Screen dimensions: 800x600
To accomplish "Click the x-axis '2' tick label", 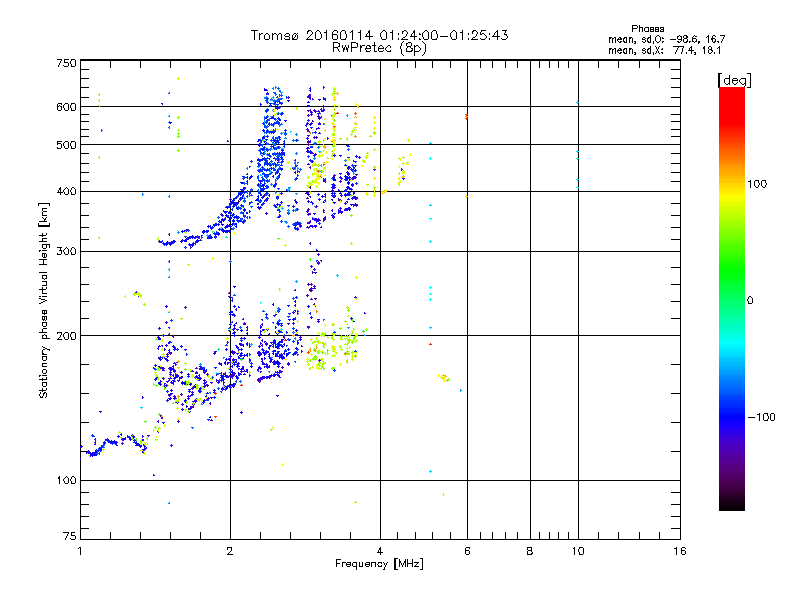I will pos(230,551).
